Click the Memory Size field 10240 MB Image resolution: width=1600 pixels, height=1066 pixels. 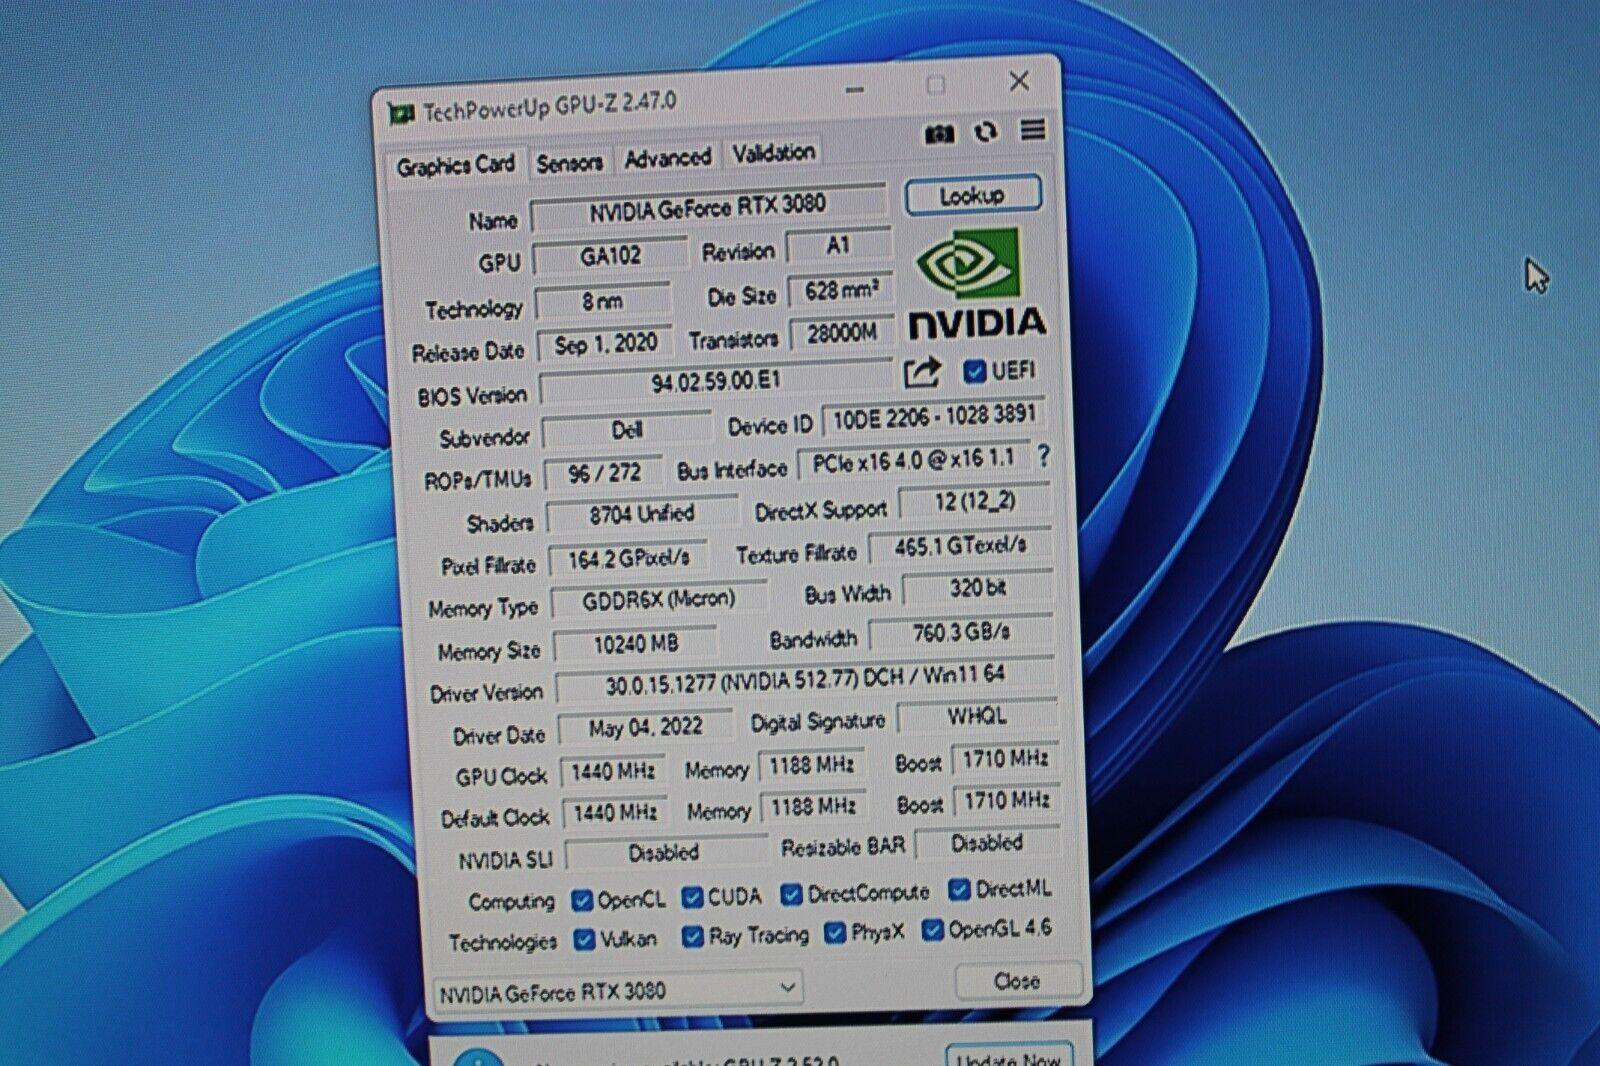[636, 645]
